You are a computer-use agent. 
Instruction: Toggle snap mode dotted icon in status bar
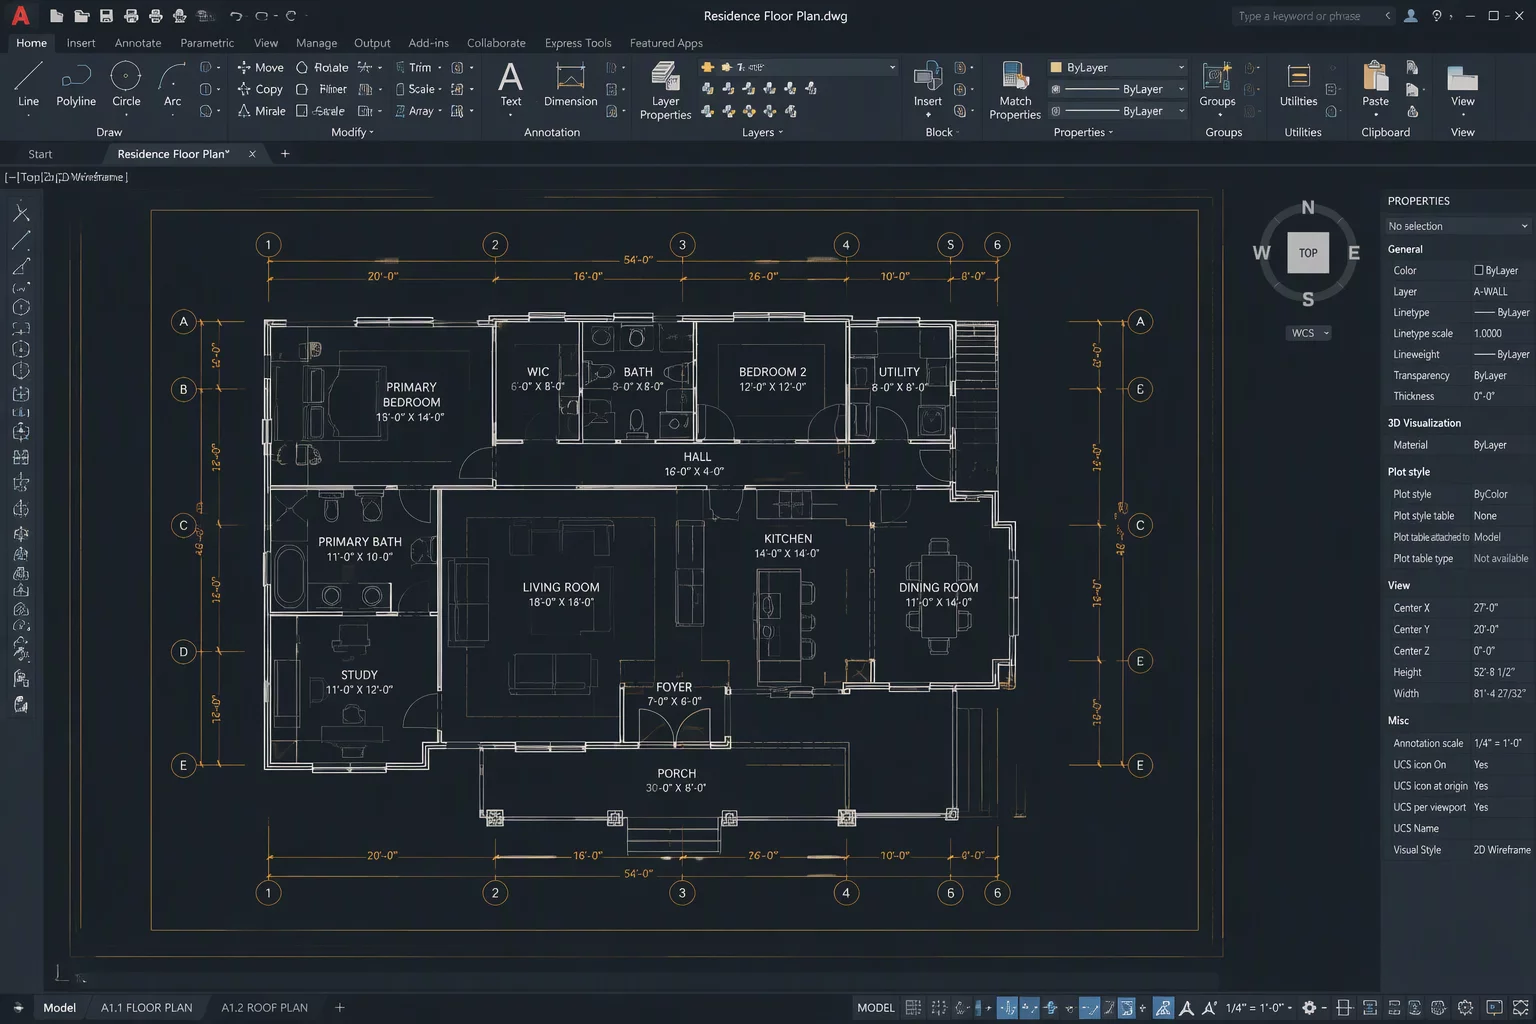tap(938, 1007)
